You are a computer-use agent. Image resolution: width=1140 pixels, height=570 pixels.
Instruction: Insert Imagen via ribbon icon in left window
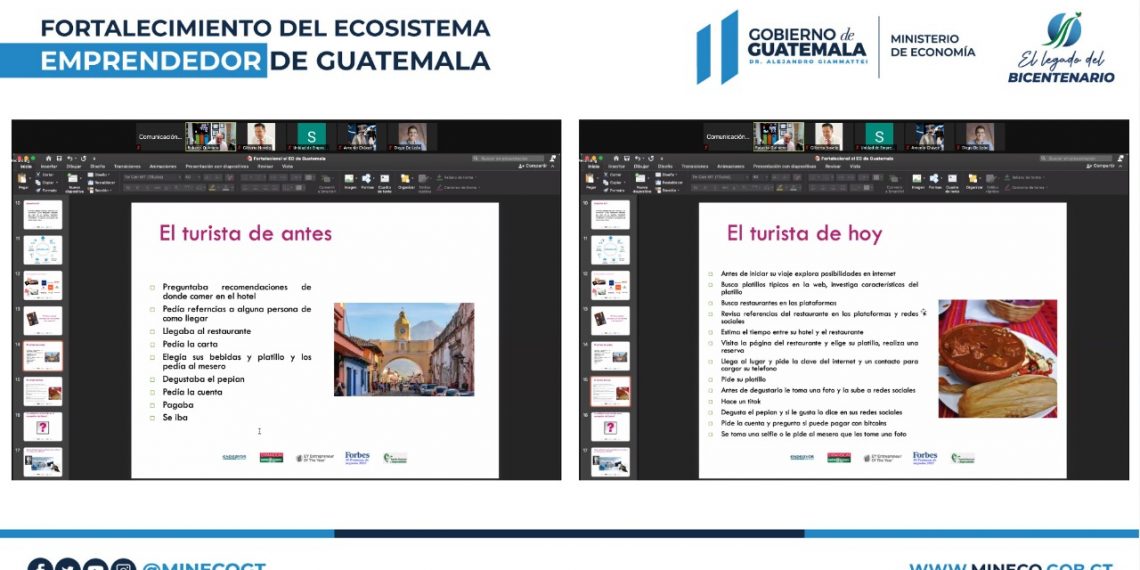click(350, 180)
